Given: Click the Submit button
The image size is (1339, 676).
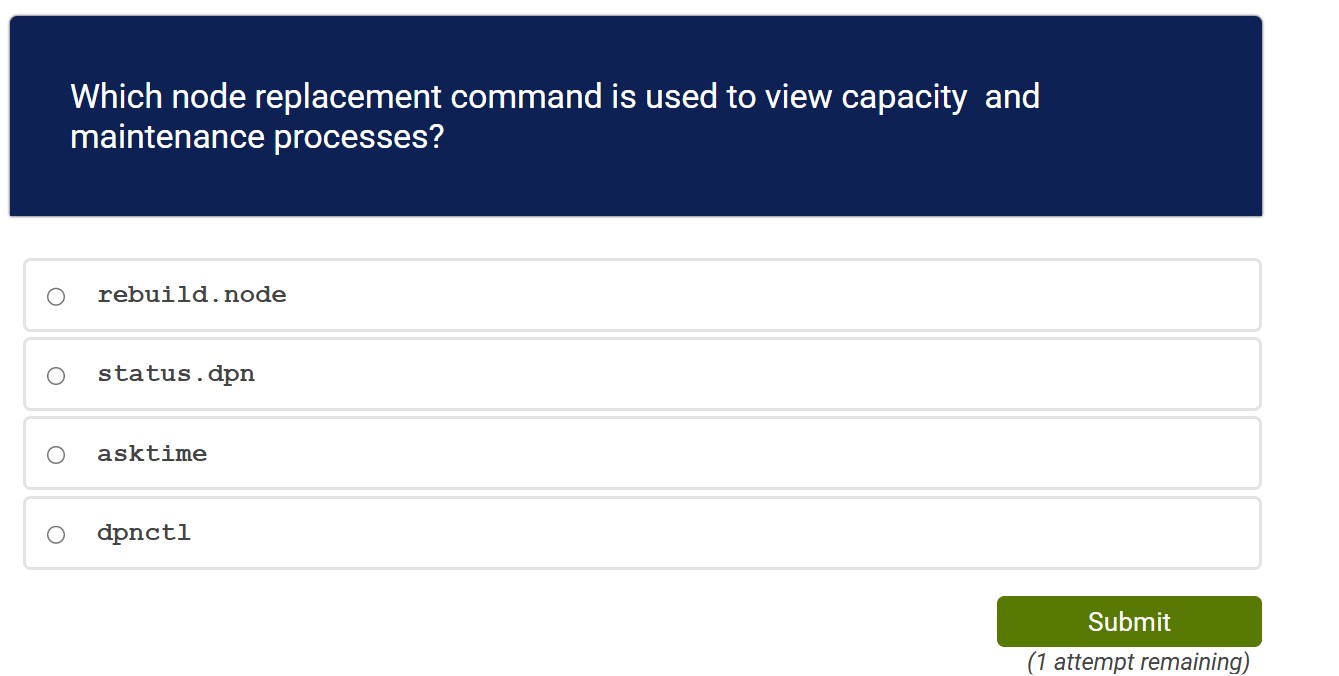Looking at the screenshot, I should click(1128, 621).
